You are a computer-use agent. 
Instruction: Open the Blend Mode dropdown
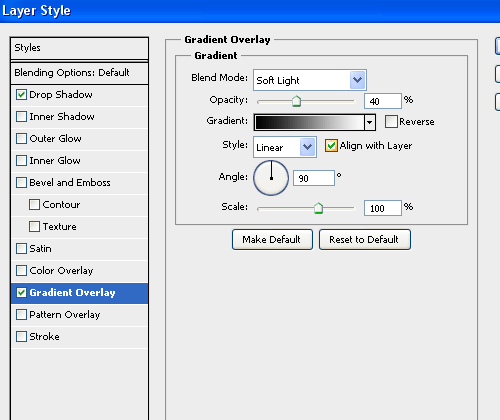310,80
